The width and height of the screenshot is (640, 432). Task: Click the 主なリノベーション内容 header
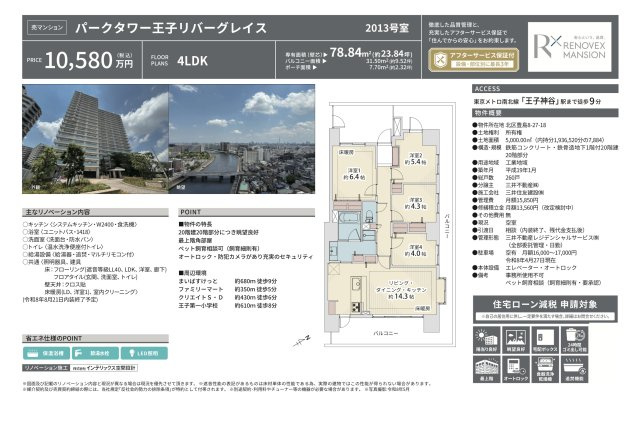tap(95, 212)
